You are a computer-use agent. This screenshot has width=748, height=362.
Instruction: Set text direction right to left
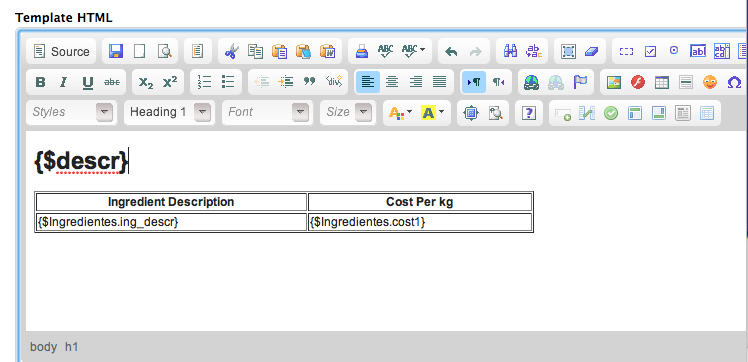(498, 82)
